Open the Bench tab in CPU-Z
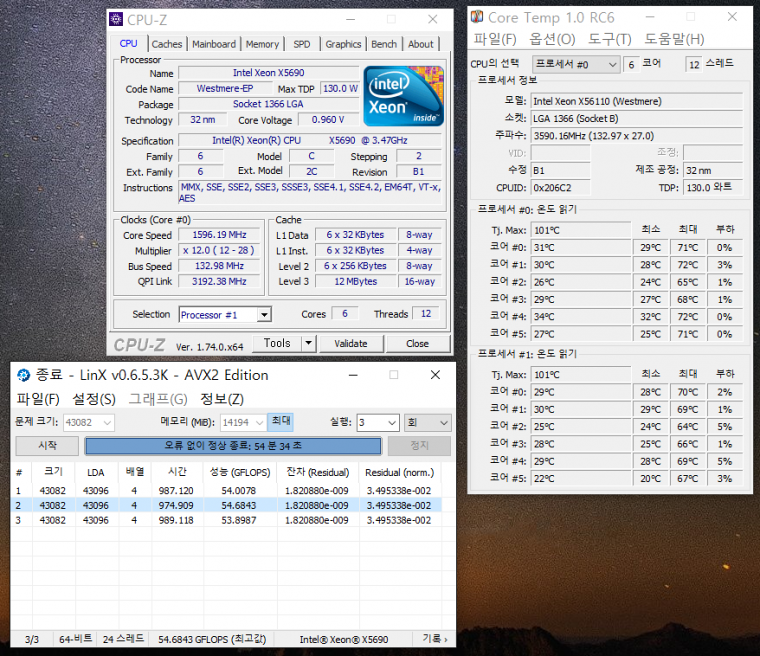The height and width of the screenshot is (656, 760). (x=384, y=44)
